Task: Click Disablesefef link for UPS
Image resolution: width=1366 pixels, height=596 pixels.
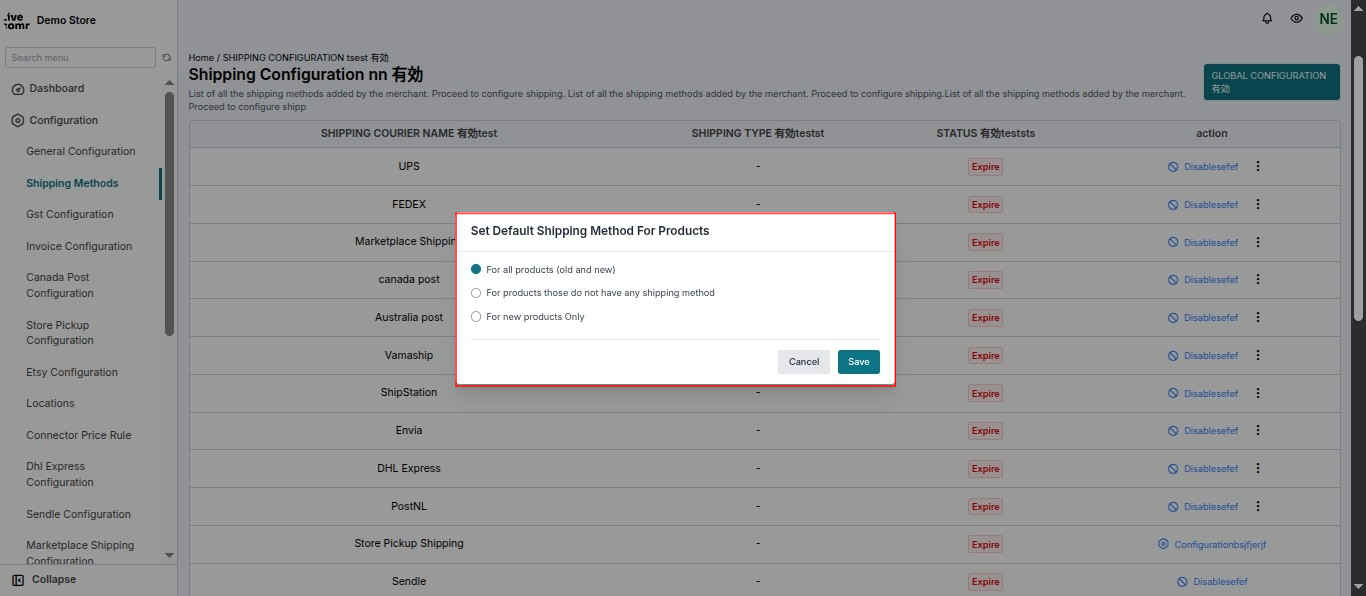Action: tap(1203, 167)
